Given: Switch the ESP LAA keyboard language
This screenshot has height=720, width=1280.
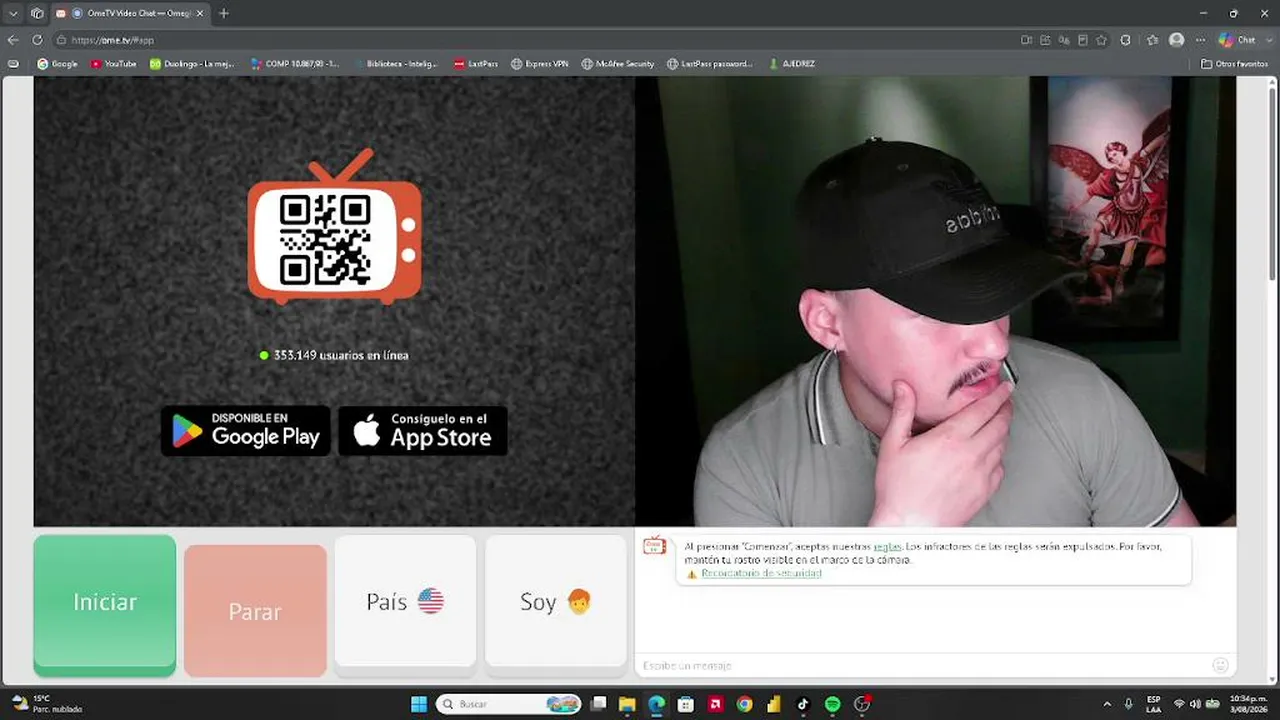Looking at the screenshot, I should (1154, 704).
